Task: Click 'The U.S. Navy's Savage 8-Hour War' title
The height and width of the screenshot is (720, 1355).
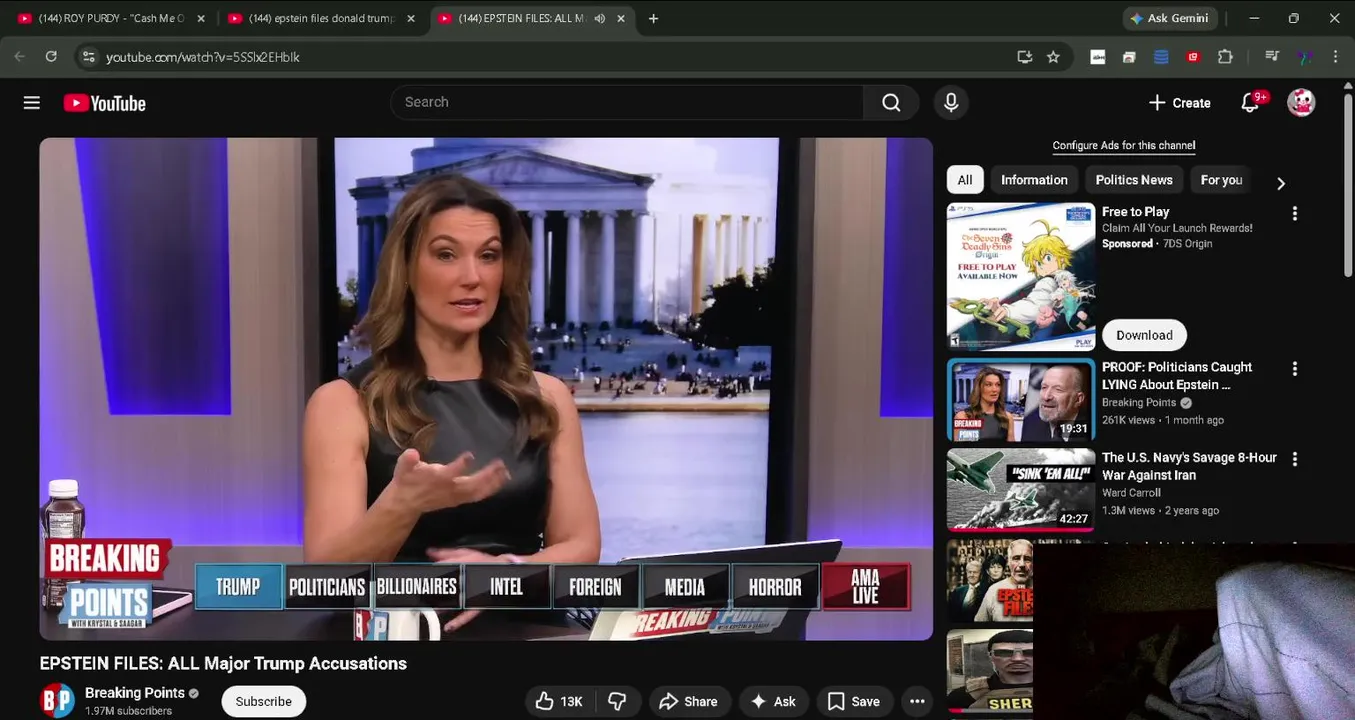Action: click(1189, 467)
